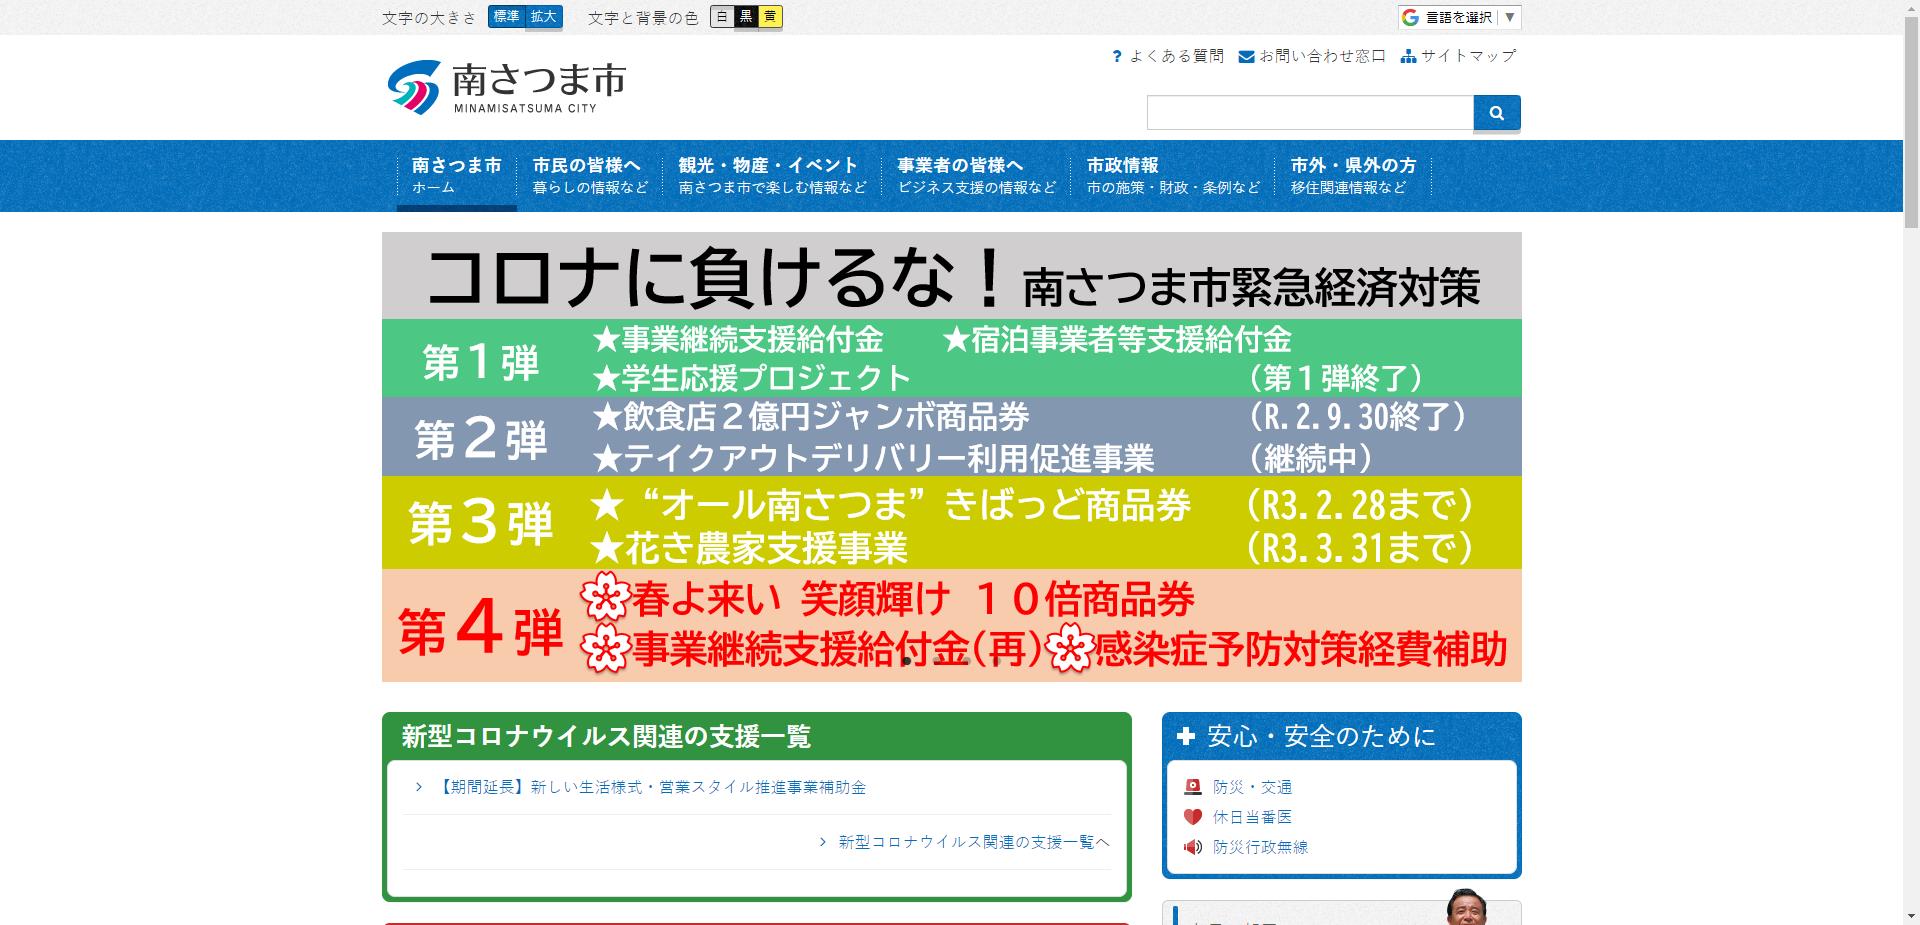Click the sitemap icon in the header

click(1409, 56)
